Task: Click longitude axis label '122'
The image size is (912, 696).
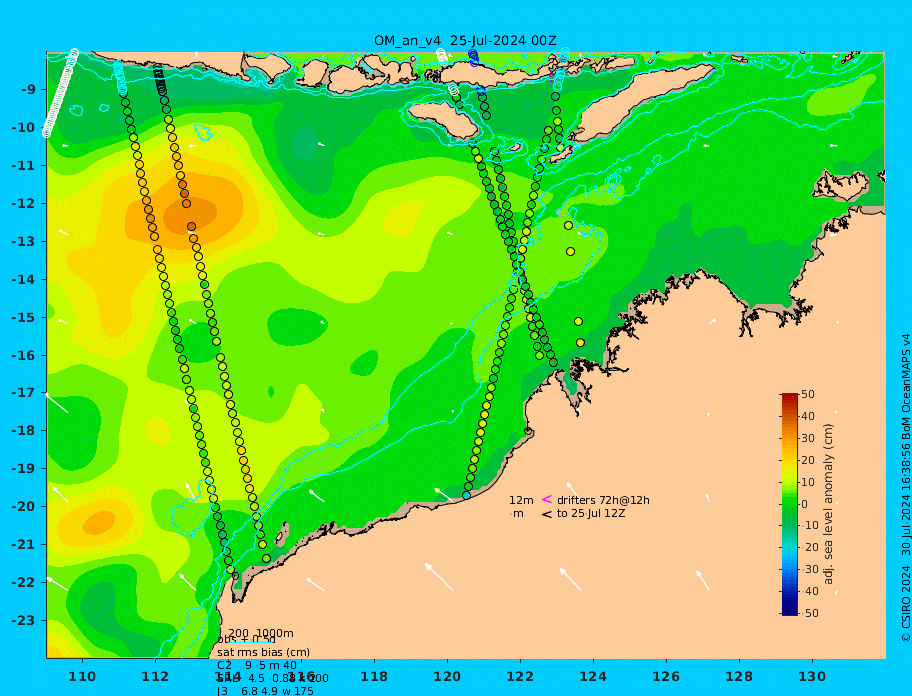Action: pos(520,677)
